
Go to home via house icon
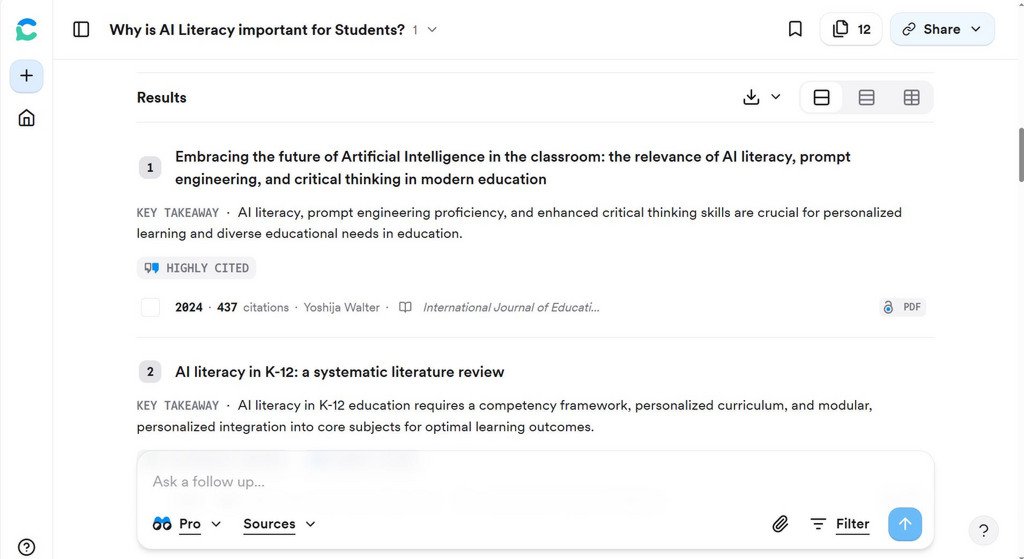27,118
